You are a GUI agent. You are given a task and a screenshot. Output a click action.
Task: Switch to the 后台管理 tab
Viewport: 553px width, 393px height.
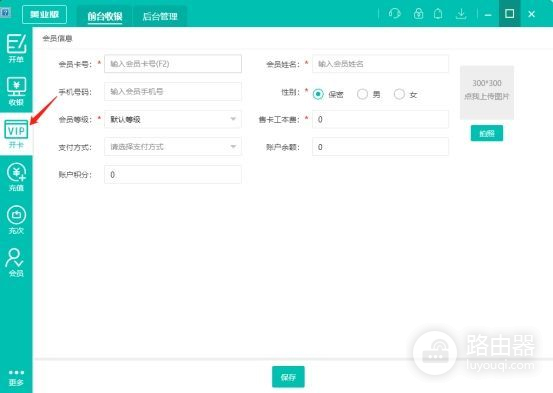coord(160,16)
